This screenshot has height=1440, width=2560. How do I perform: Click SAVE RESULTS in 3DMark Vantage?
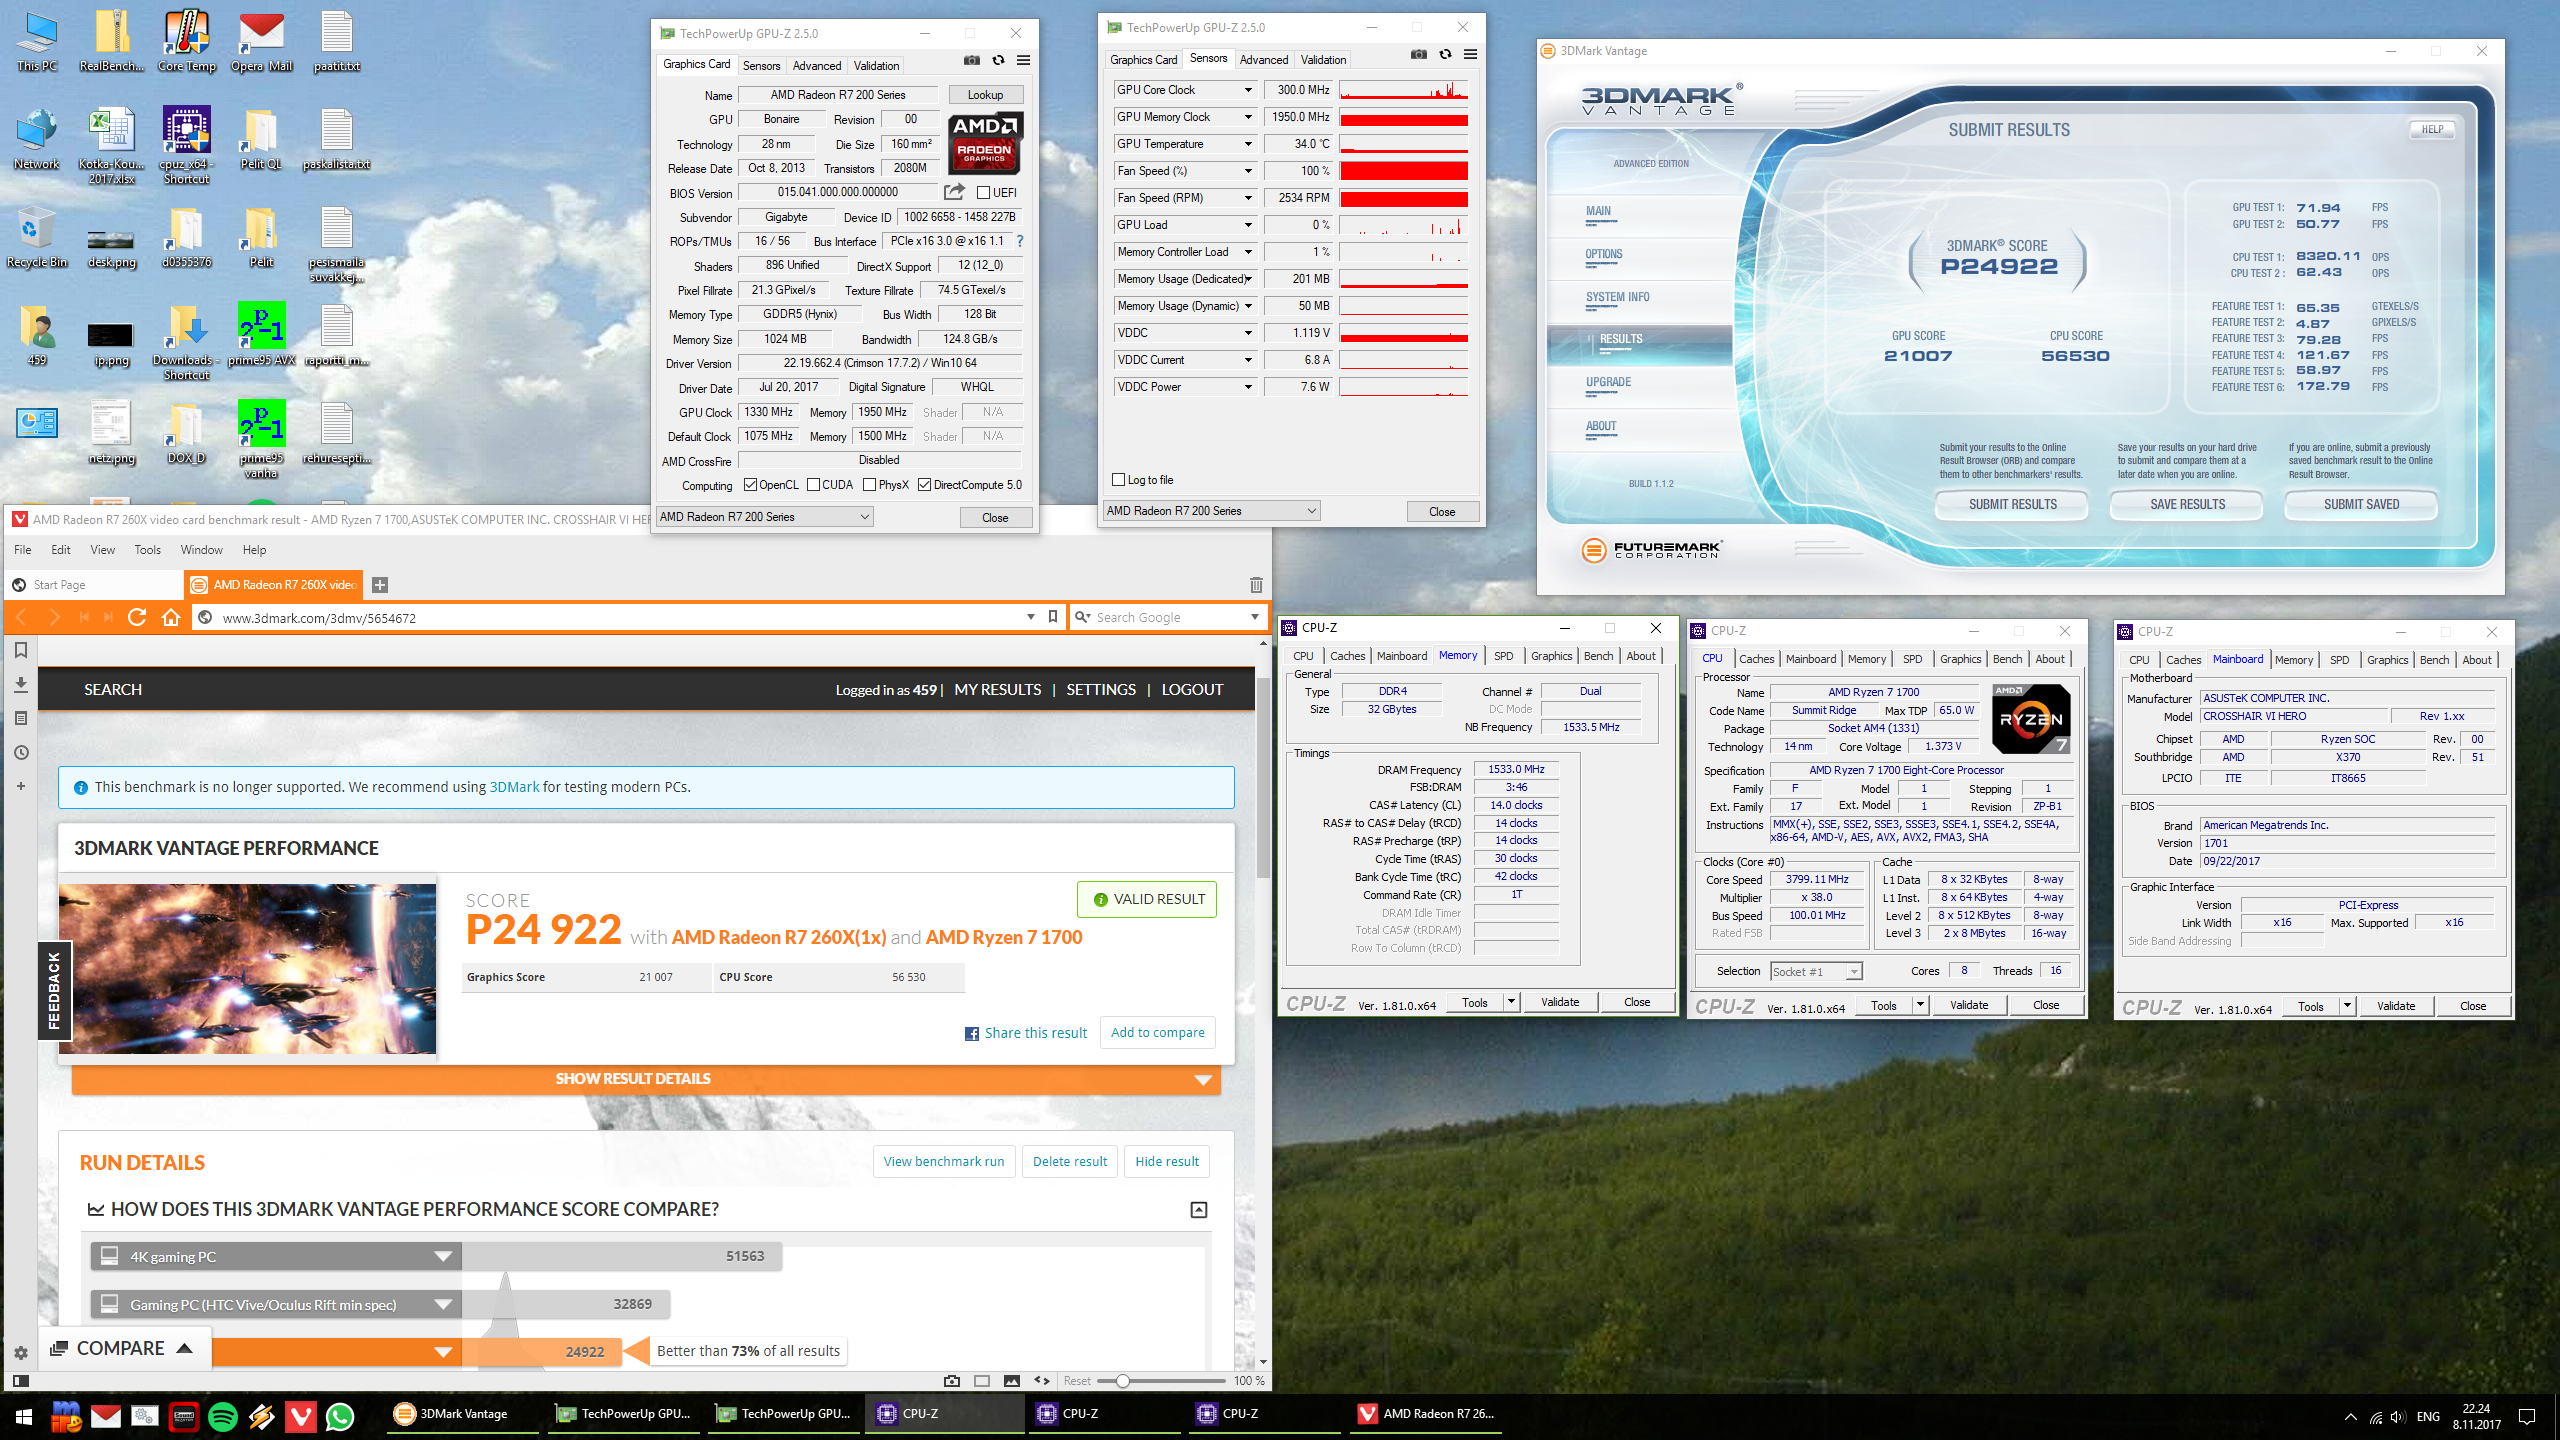click(2187, 505)
